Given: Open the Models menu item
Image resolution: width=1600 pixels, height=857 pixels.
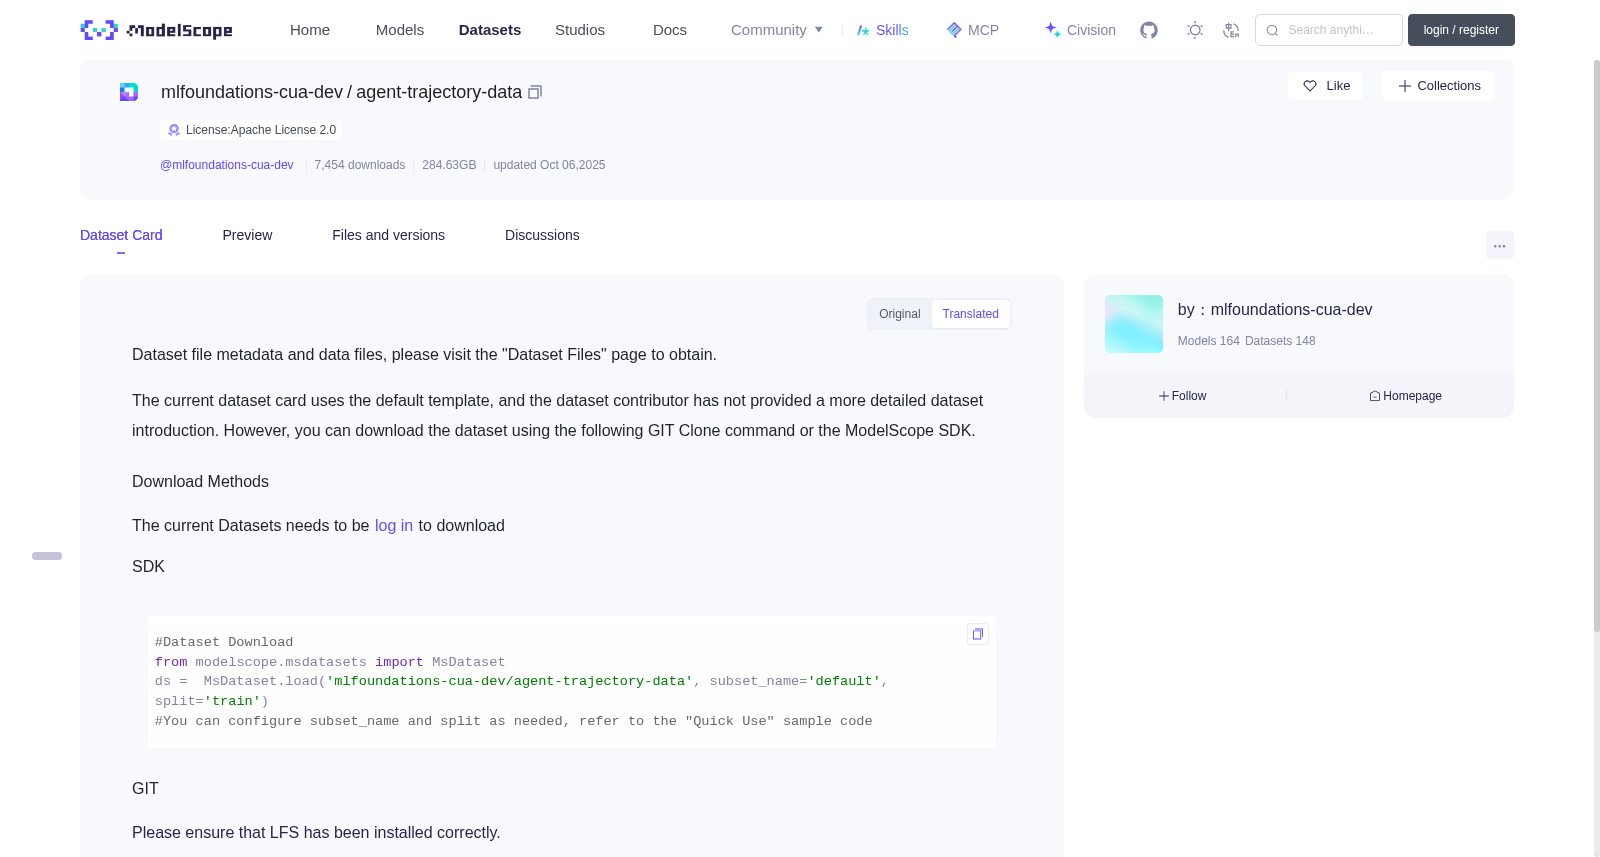Looking at the screenshot, I should tap(400, 30).
